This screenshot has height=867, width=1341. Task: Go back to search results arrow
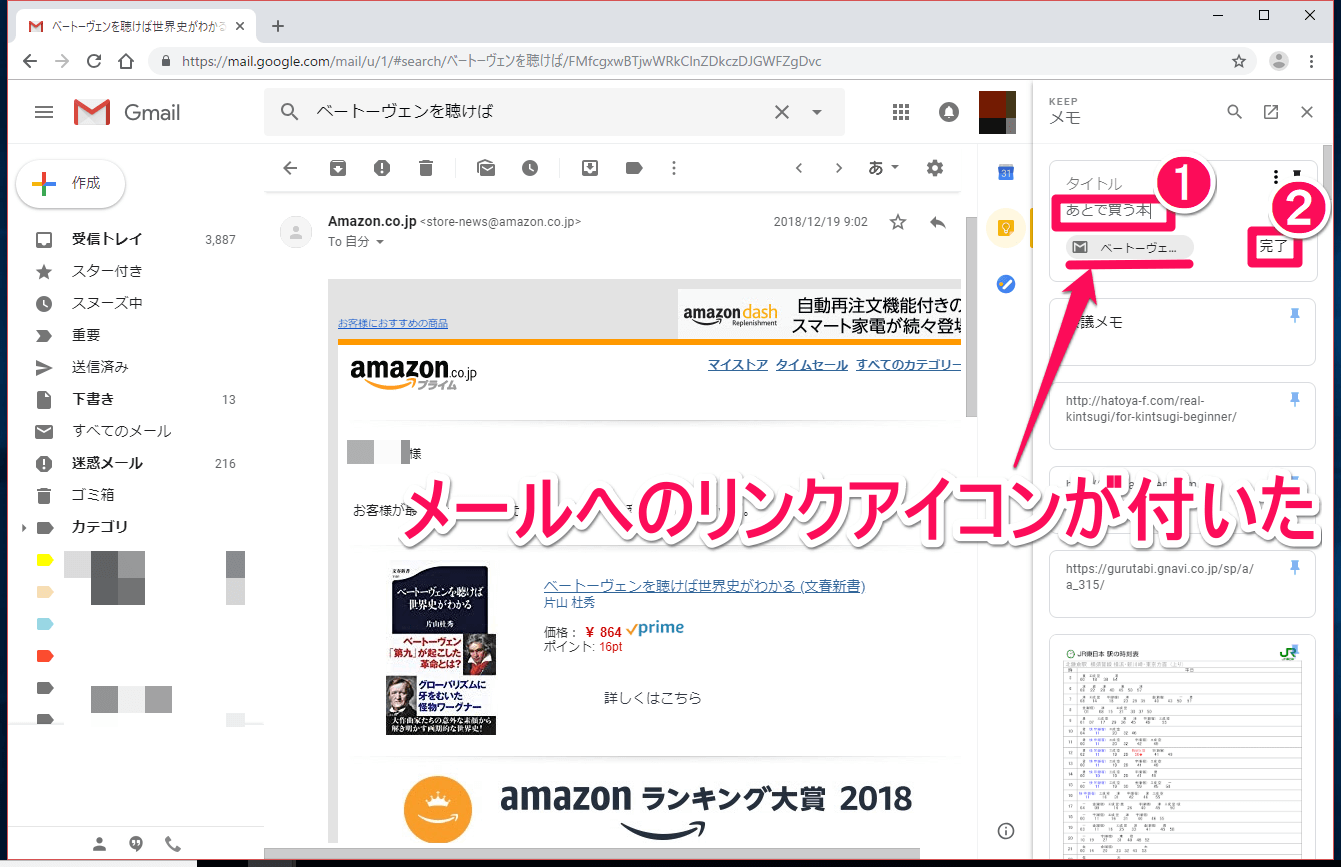(290, 168)
